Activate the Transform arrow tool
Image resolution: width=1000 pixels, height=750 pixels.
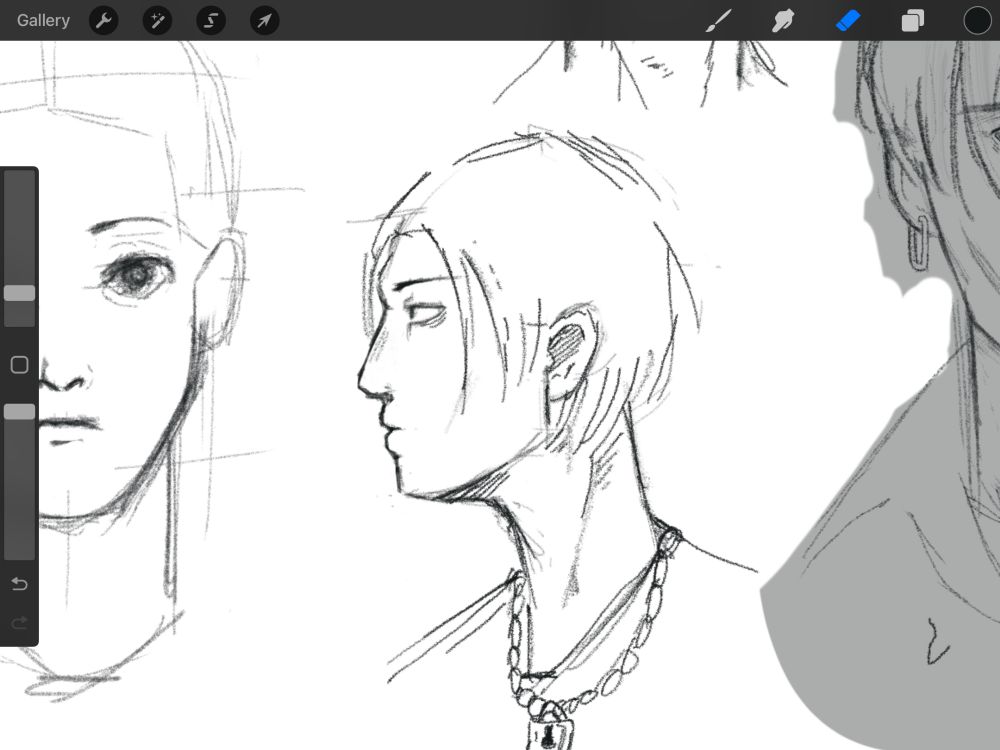[x=265, y=20]
